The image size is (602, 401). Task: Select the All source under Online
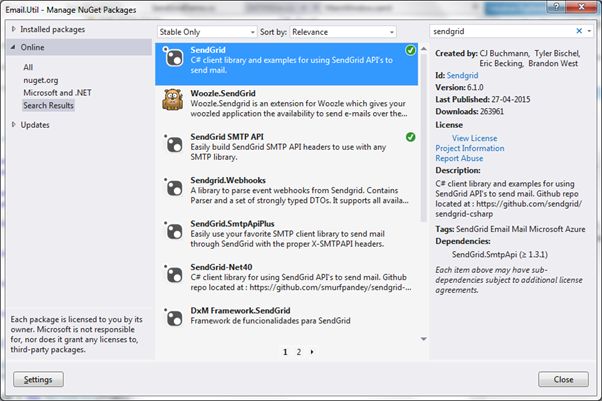pyautogui.click(x=28, y=67)
